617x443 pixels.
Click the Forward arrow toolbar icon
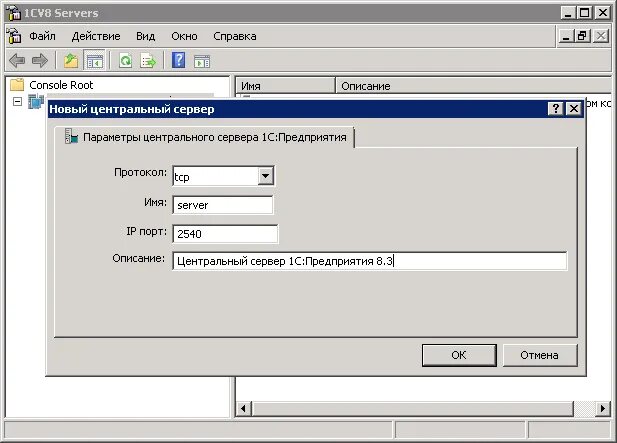tap(39, 61)
